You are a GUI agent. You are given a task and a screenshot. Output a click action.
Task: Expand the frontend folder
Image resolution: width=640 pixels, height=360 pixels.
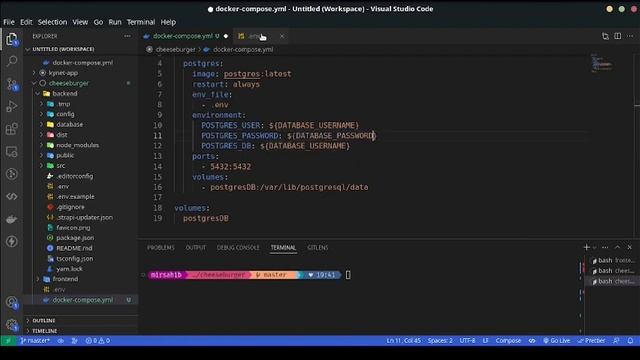click(38, 279)
